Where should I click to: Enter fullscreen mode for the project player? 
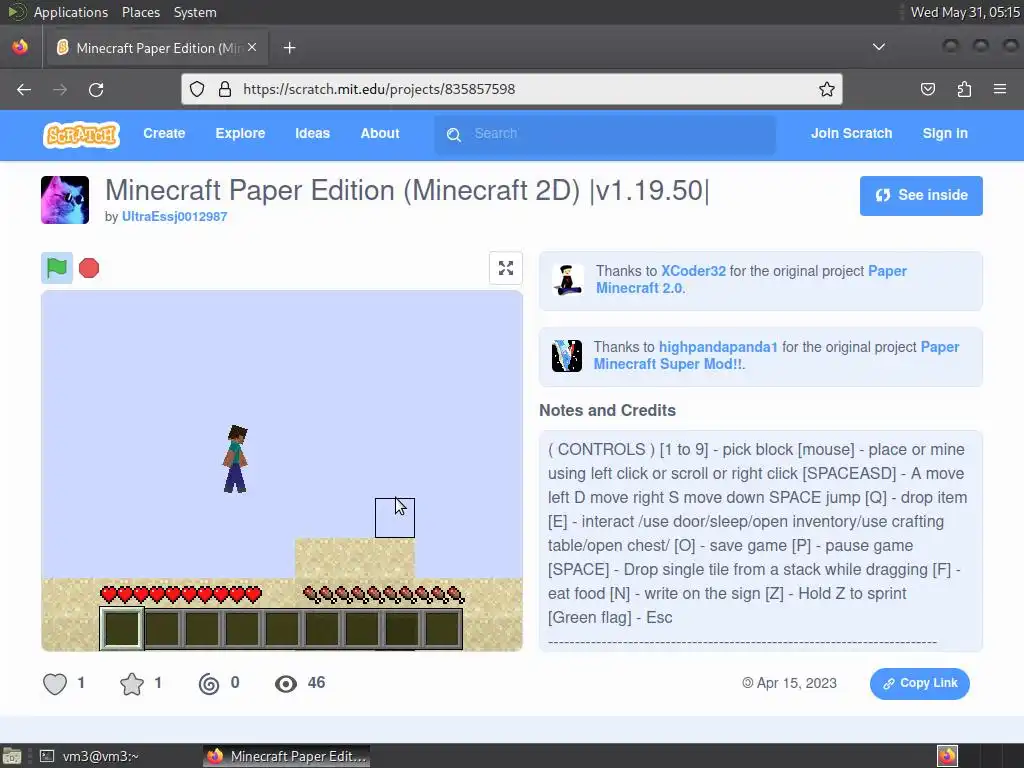tap(505, 268)
